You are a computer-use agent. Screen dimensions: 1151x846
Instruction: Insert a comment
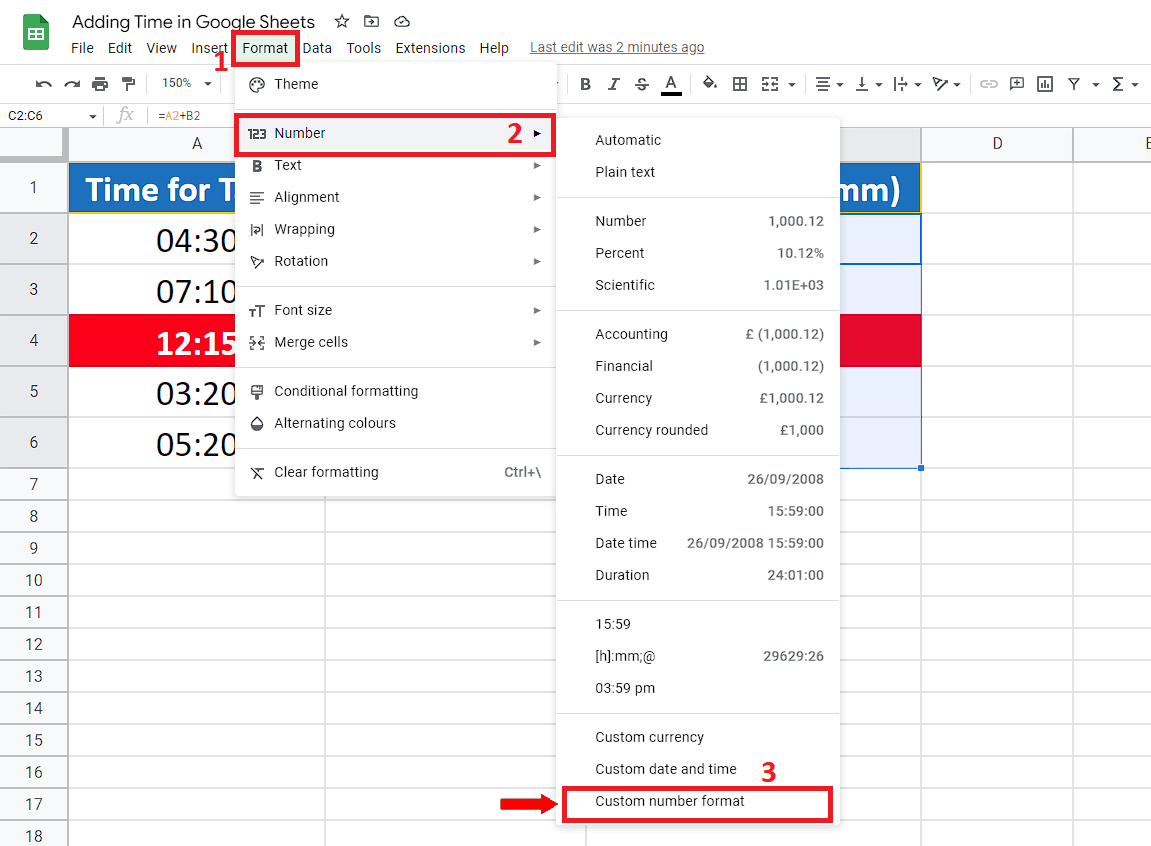click(1016, 83)
